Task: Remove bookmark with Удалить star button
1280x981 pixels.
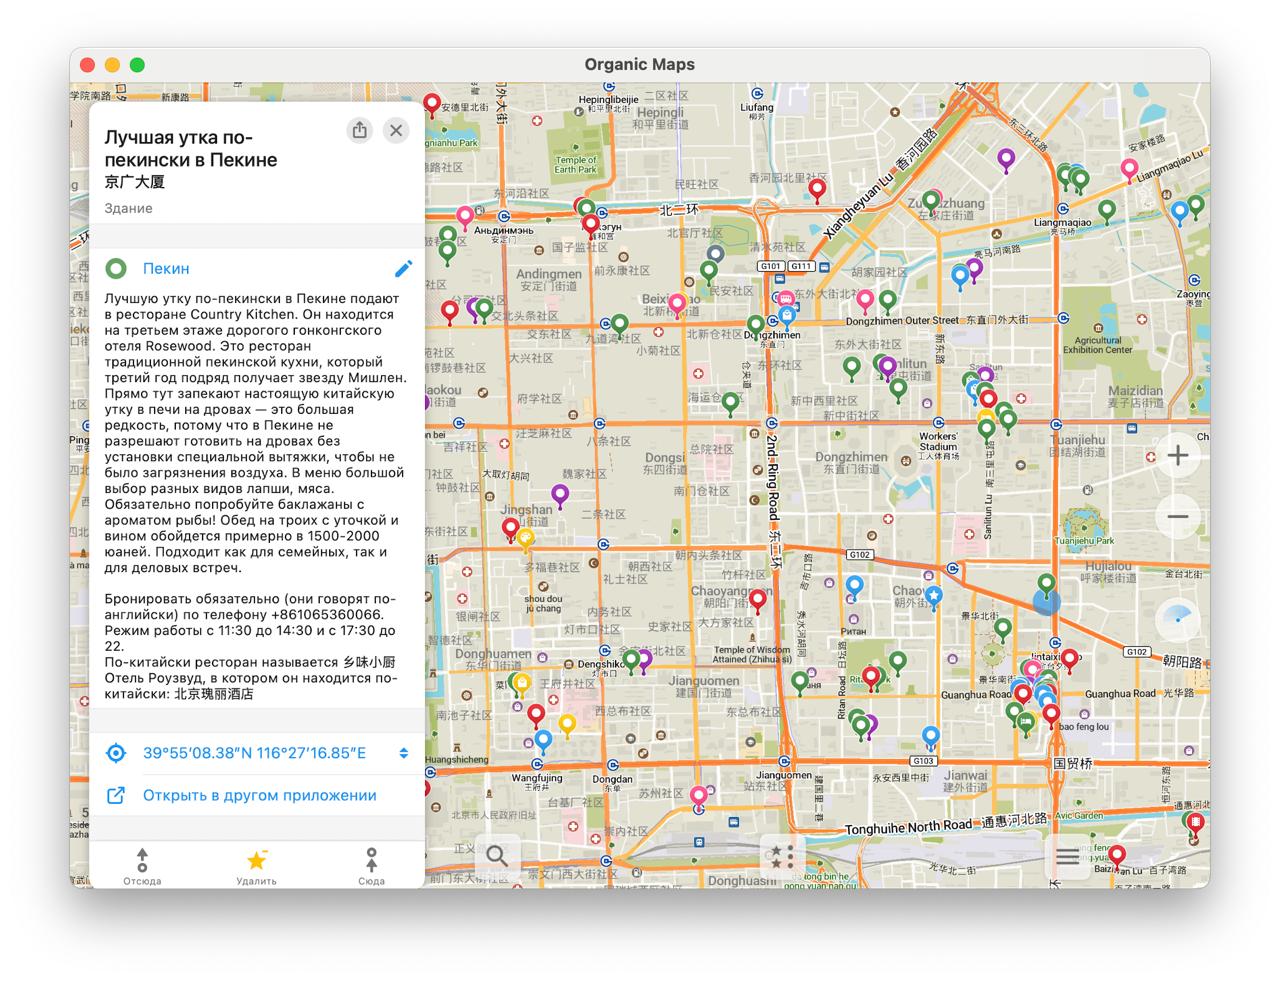Action: 256,865
